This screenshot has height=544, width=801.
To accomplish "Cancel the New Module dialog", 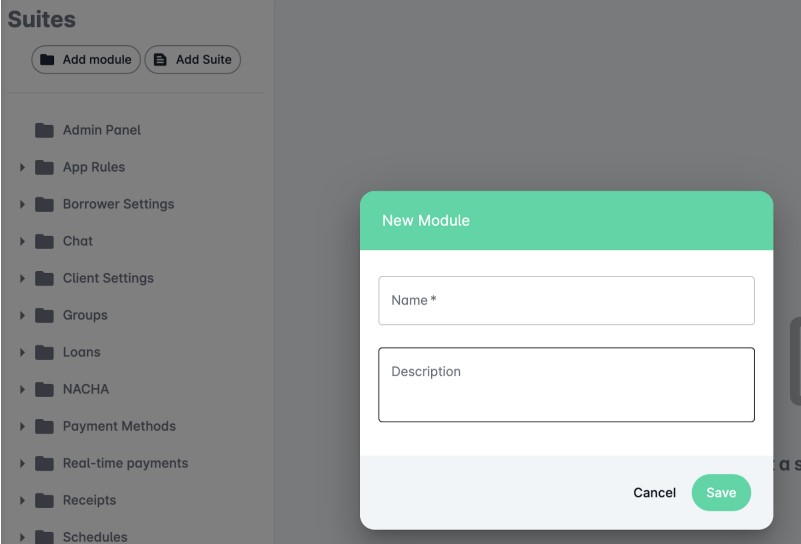I will tap(654, 493).
